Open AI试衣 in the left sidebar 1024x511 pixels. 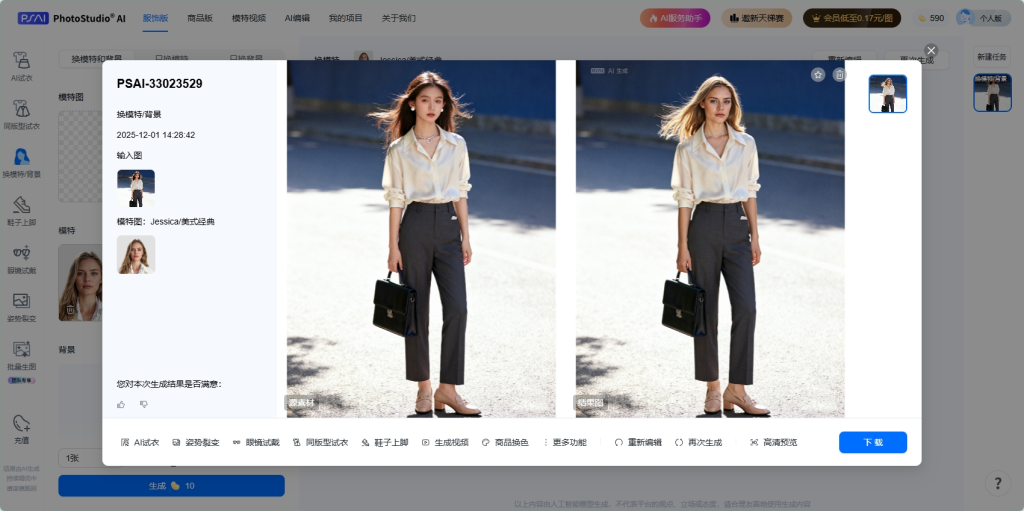tap(22, 66)
